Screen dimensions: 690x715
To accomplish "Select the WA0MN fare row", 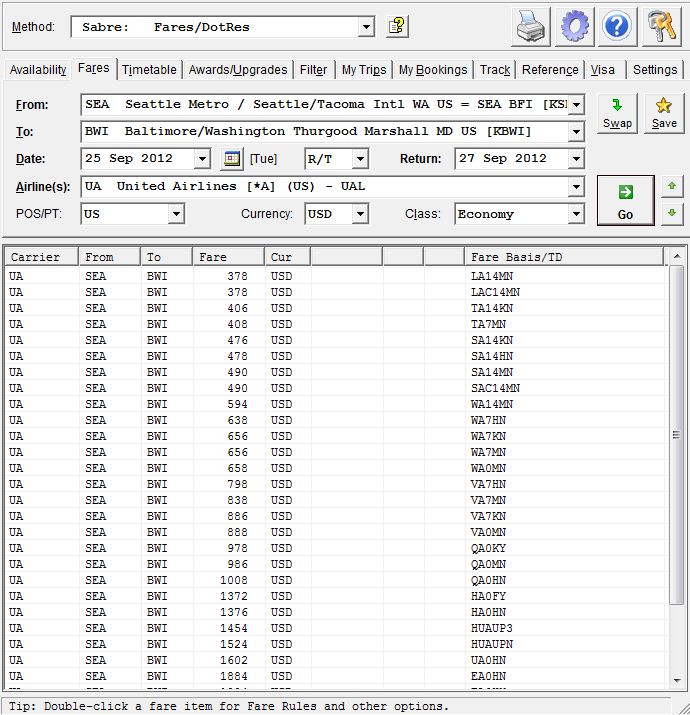I will coord(335,468).
